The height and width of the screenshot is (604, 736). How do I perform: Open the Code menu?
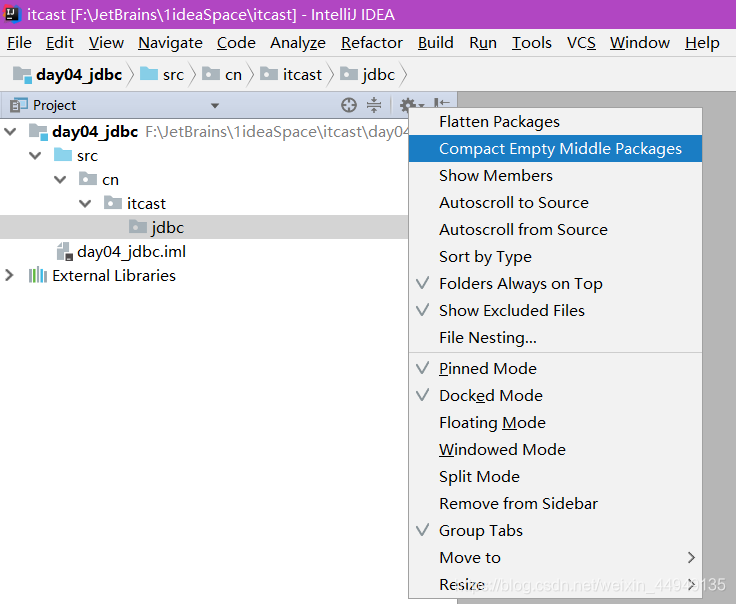pyautogui.click(x=236, y=43)
